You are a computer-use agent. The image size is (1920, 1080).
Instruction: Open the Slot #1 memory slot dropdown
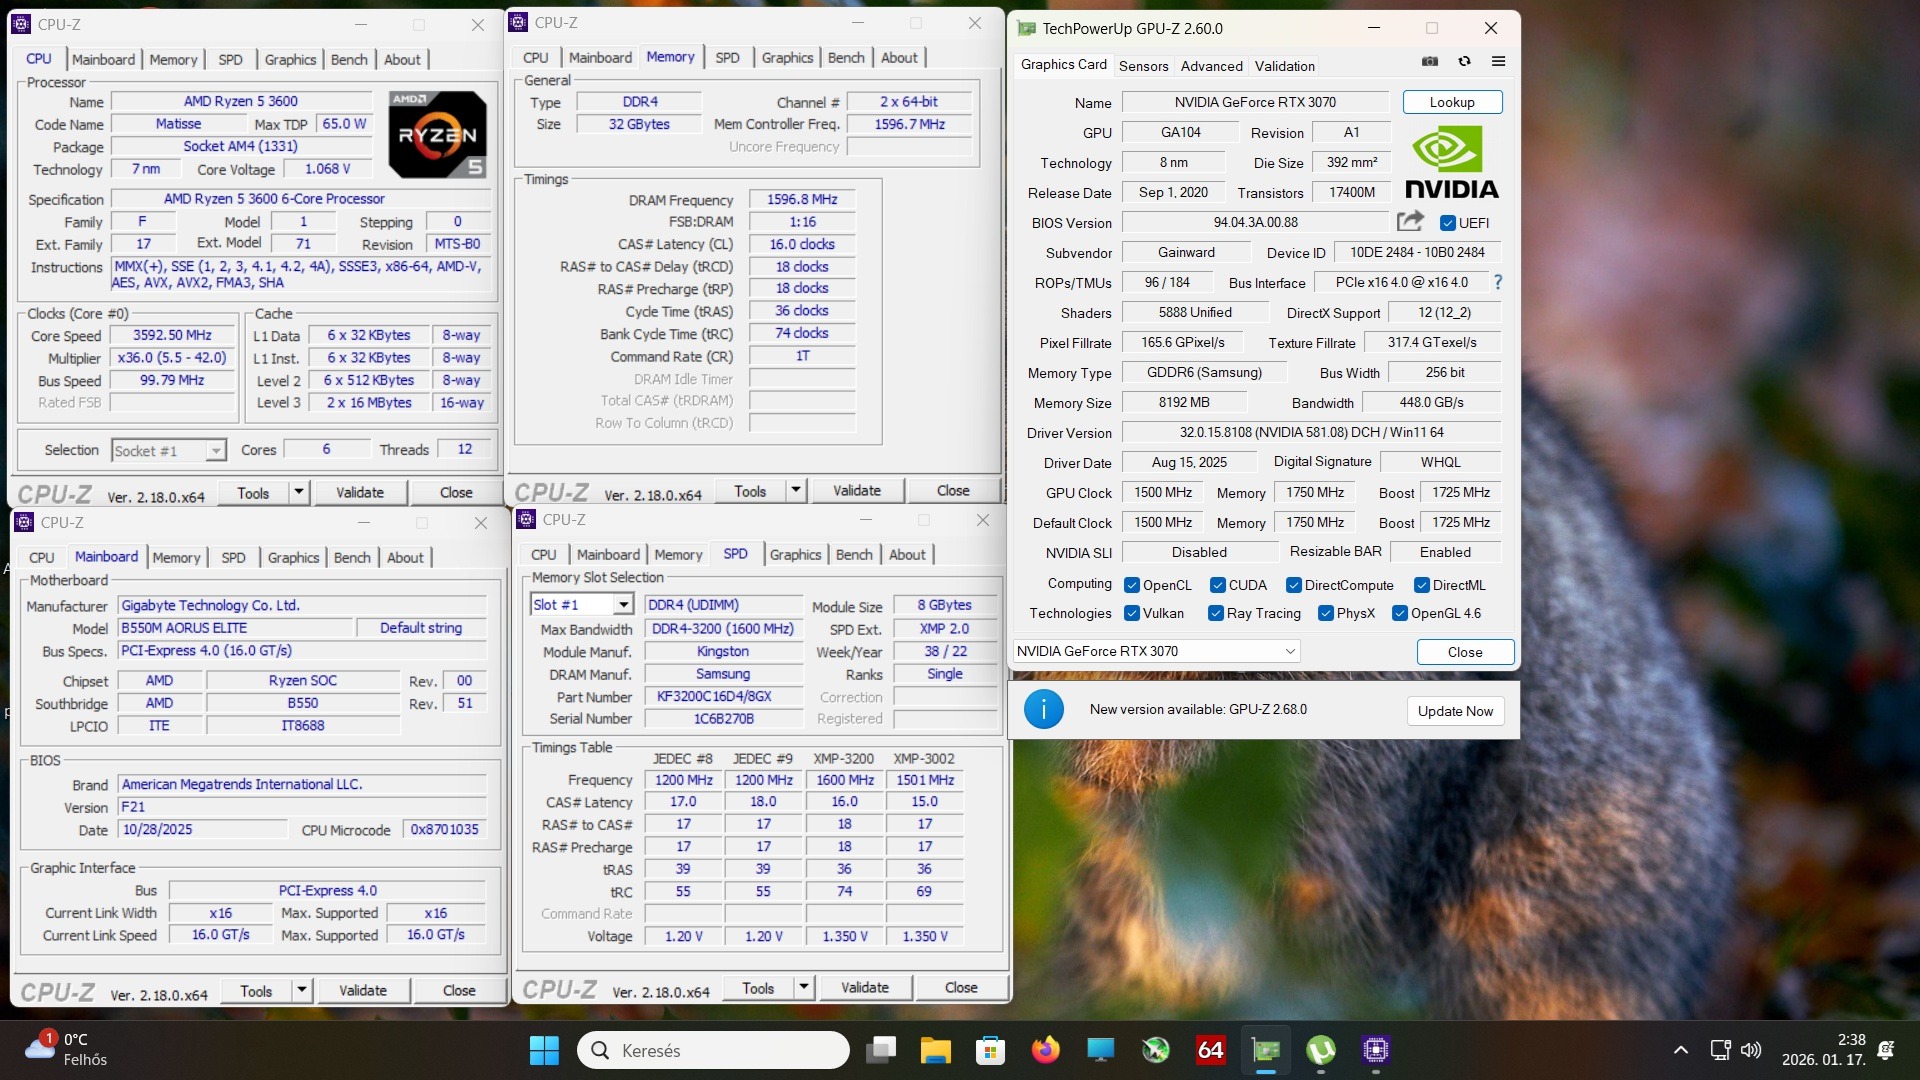[623, 604]
